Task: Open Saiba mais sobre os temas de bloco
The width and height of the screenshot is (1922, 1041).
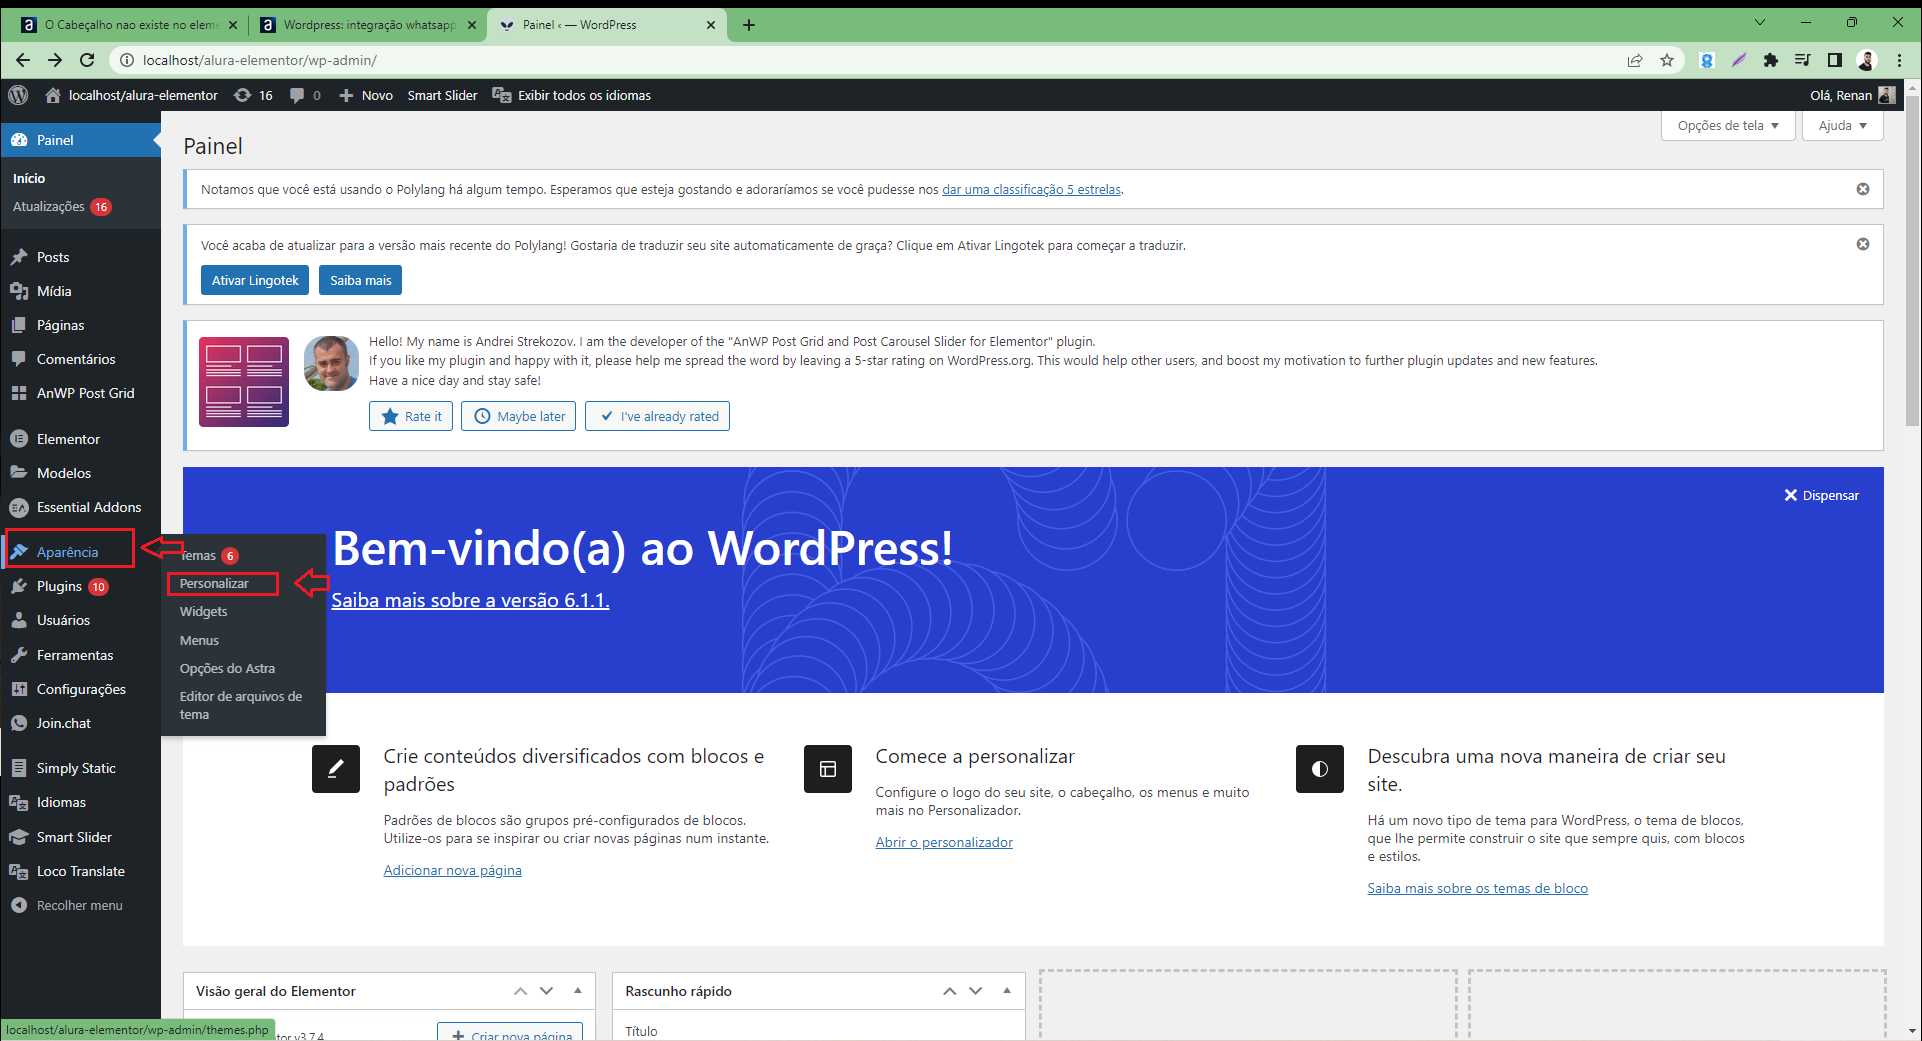Action: 1477,888
